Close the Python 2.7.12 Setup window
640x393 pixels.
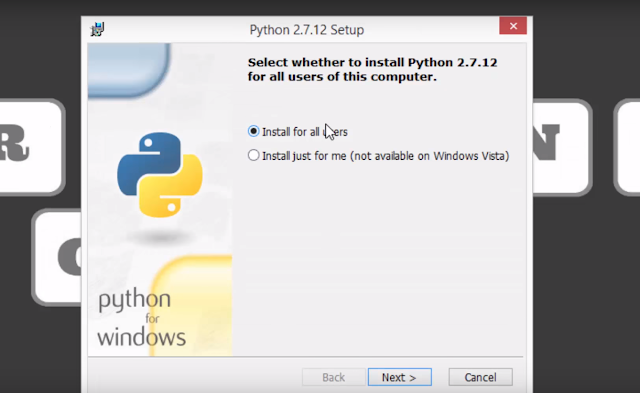pos(513,26)
